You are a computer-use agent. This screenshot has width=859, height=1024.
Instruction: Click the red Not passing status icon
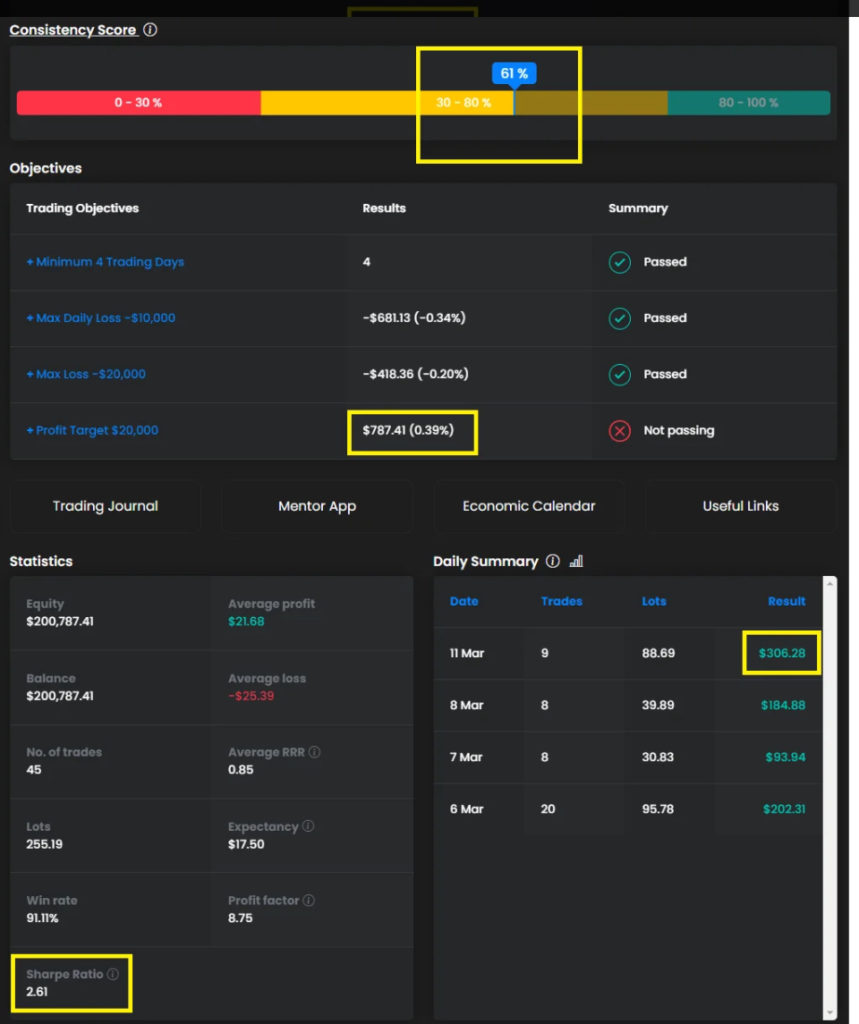[x=620, y=431]
